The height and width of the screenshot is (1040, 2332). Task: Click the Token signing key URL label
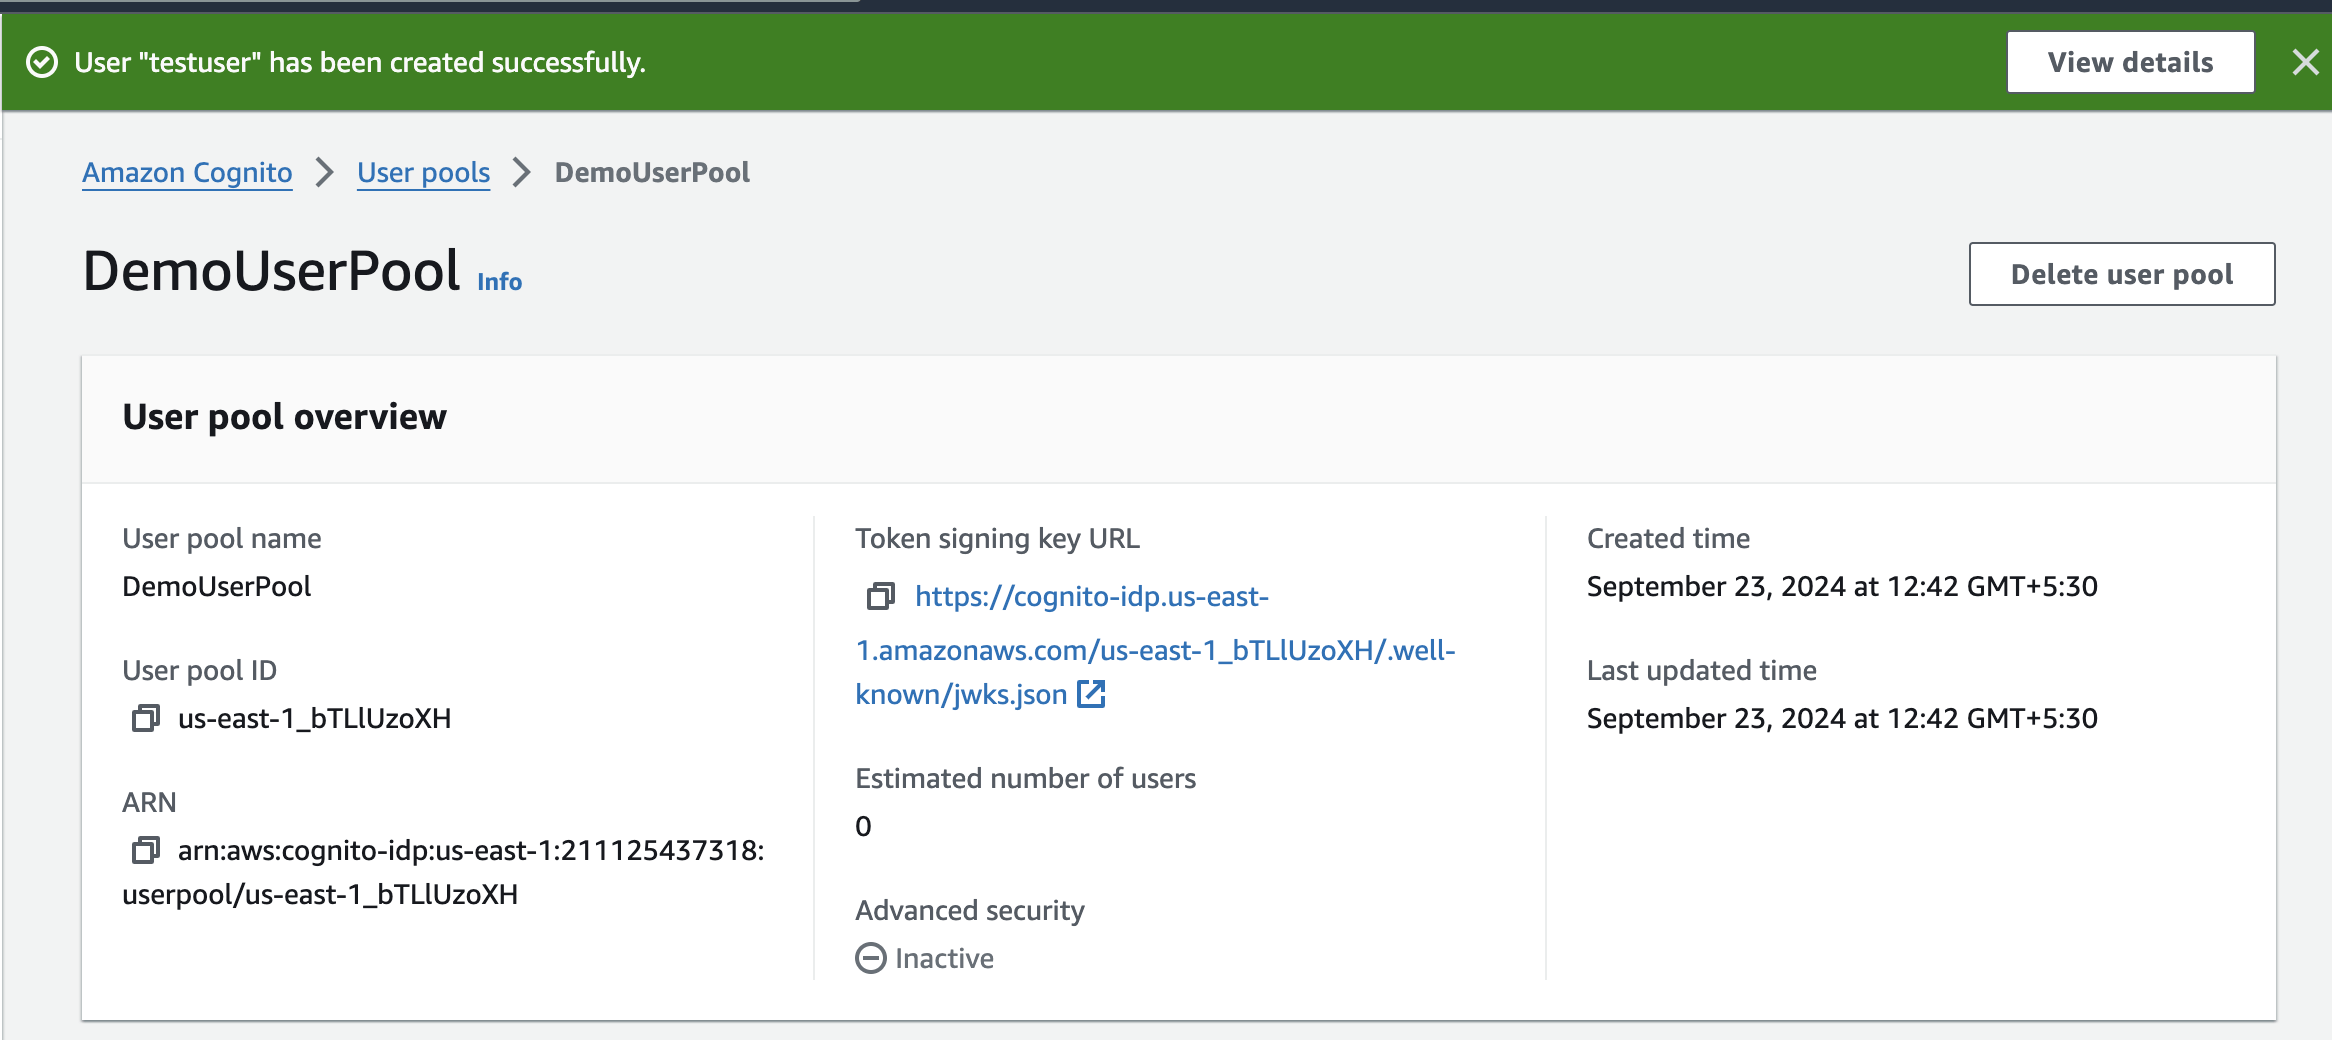(x=997, y=538)
